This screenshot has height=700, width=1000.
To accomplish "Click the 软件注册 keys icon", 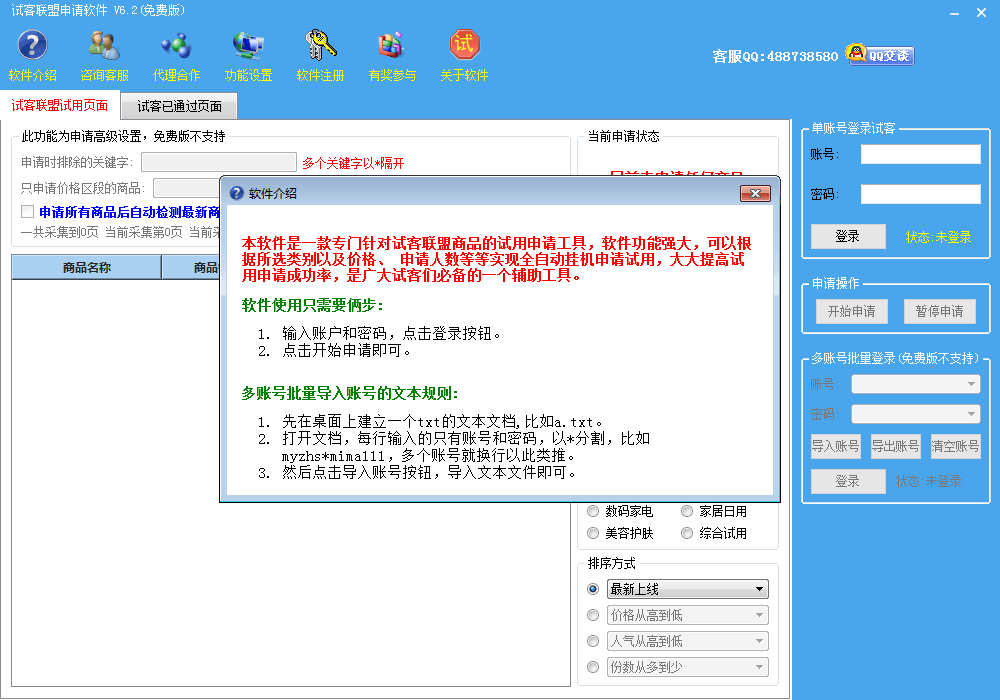I will pyautogui.click(x=320, y=46).
